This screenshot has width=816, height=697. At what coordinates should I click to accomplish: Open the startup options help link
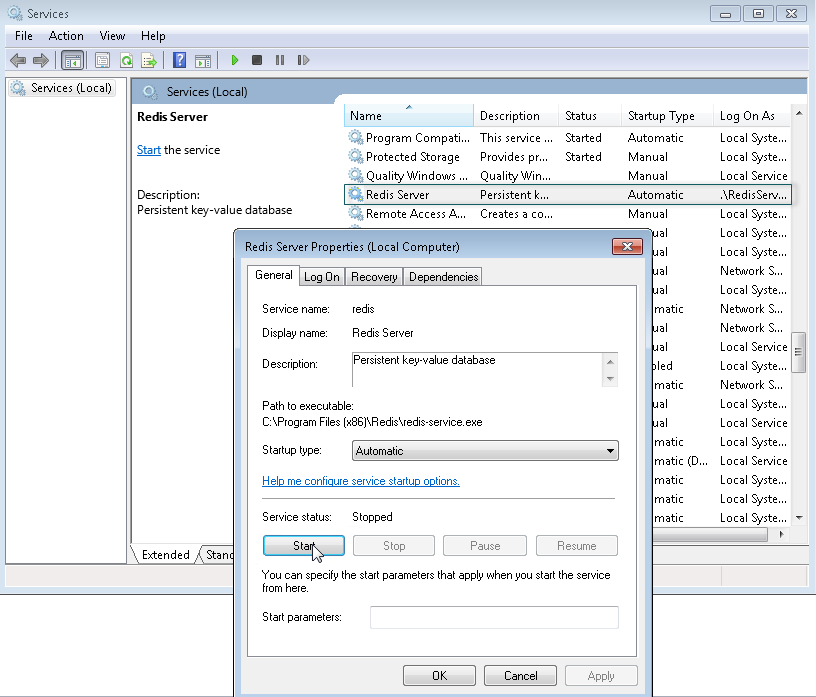(x=361, y=481)
